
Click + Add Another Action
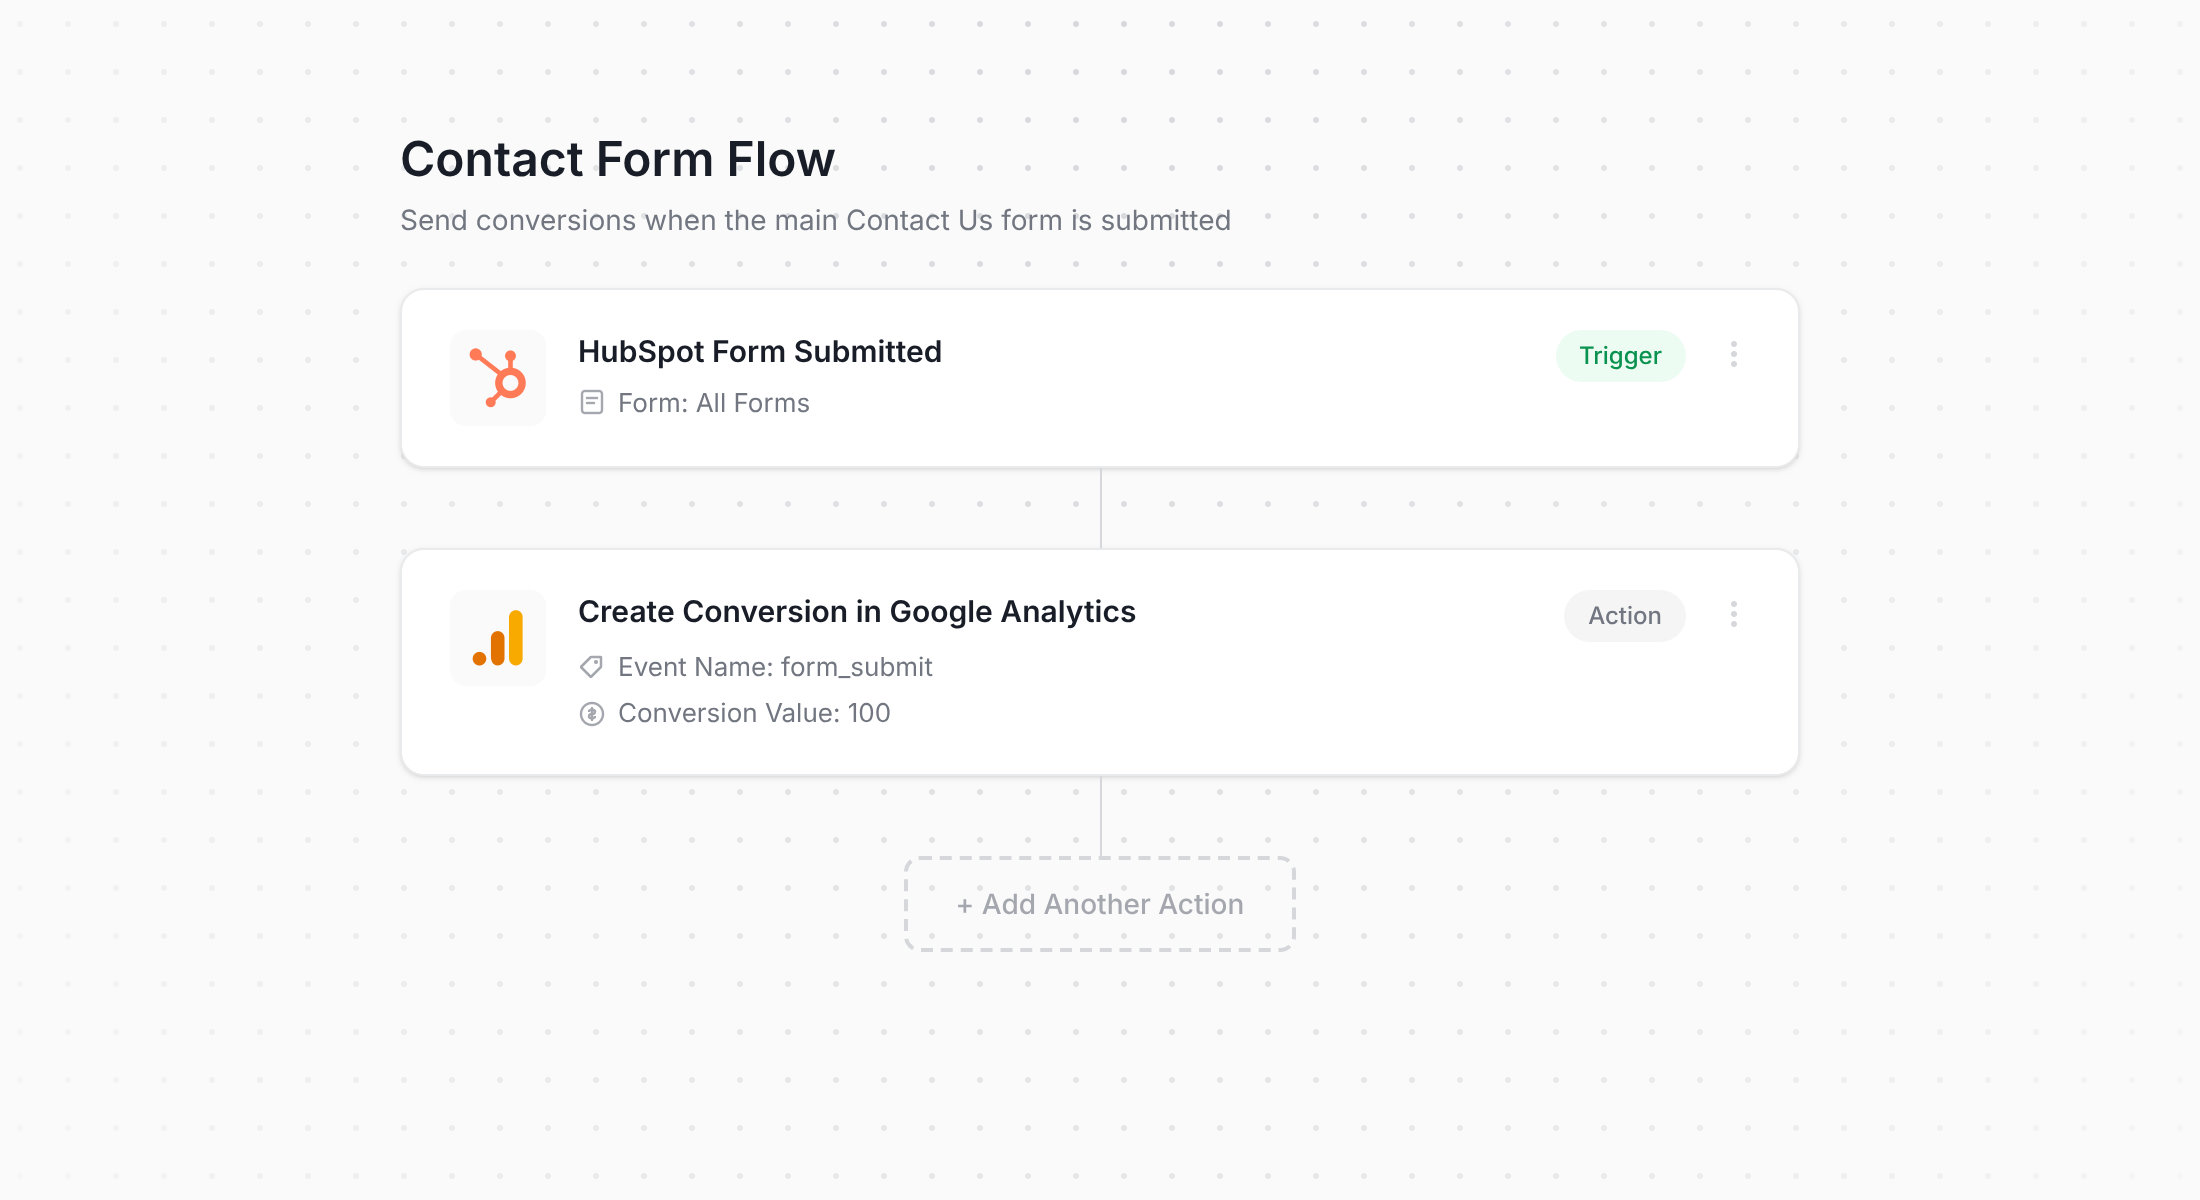click(x=1100, y=903)
